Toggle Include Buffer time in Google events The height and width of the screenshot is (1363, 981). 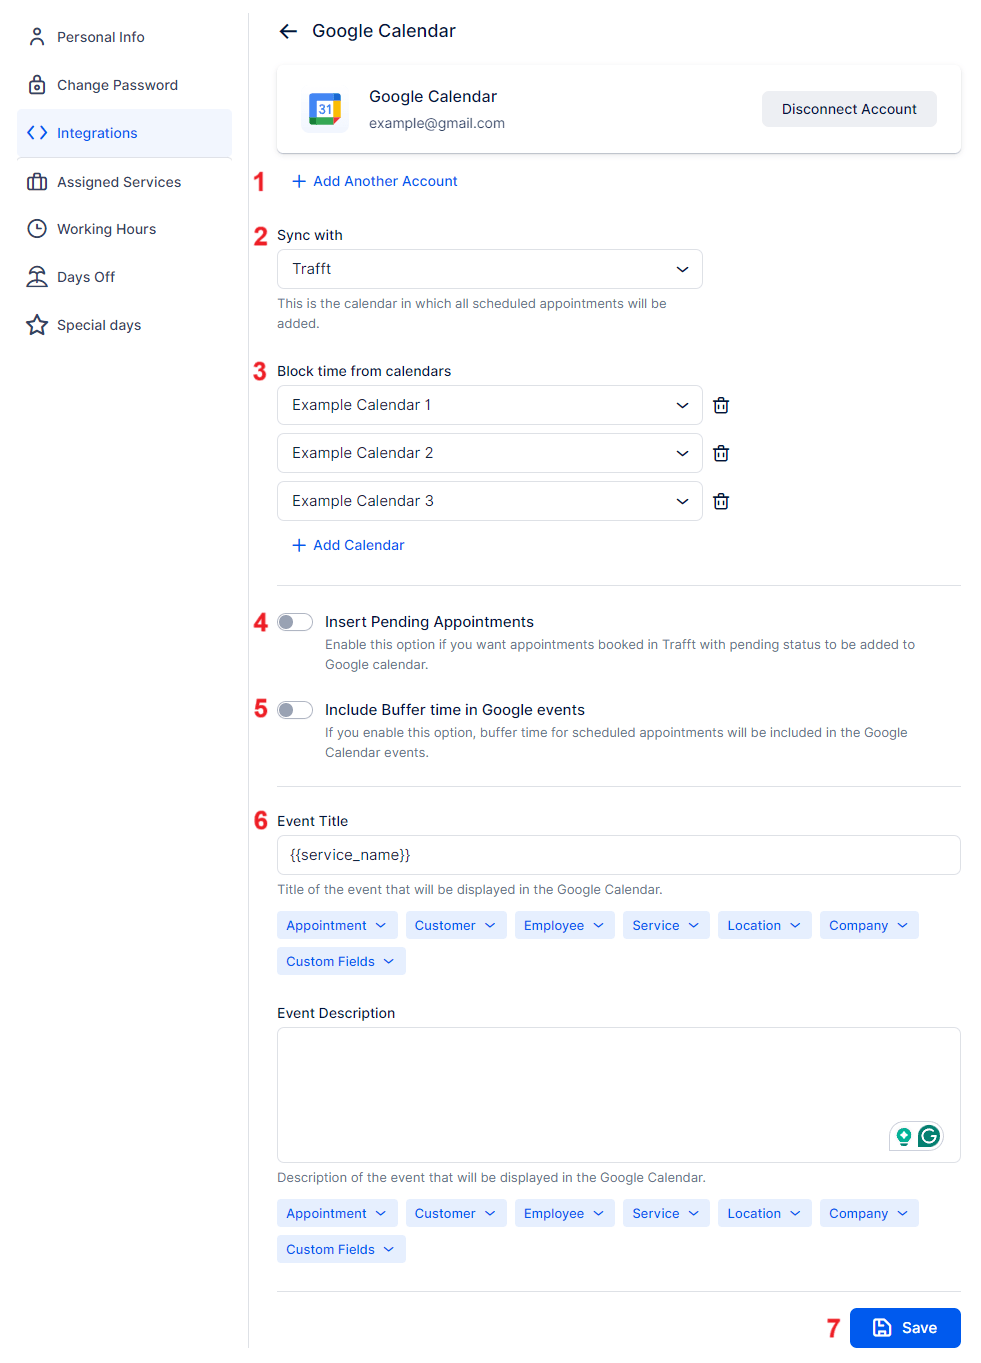pos(295,709)
